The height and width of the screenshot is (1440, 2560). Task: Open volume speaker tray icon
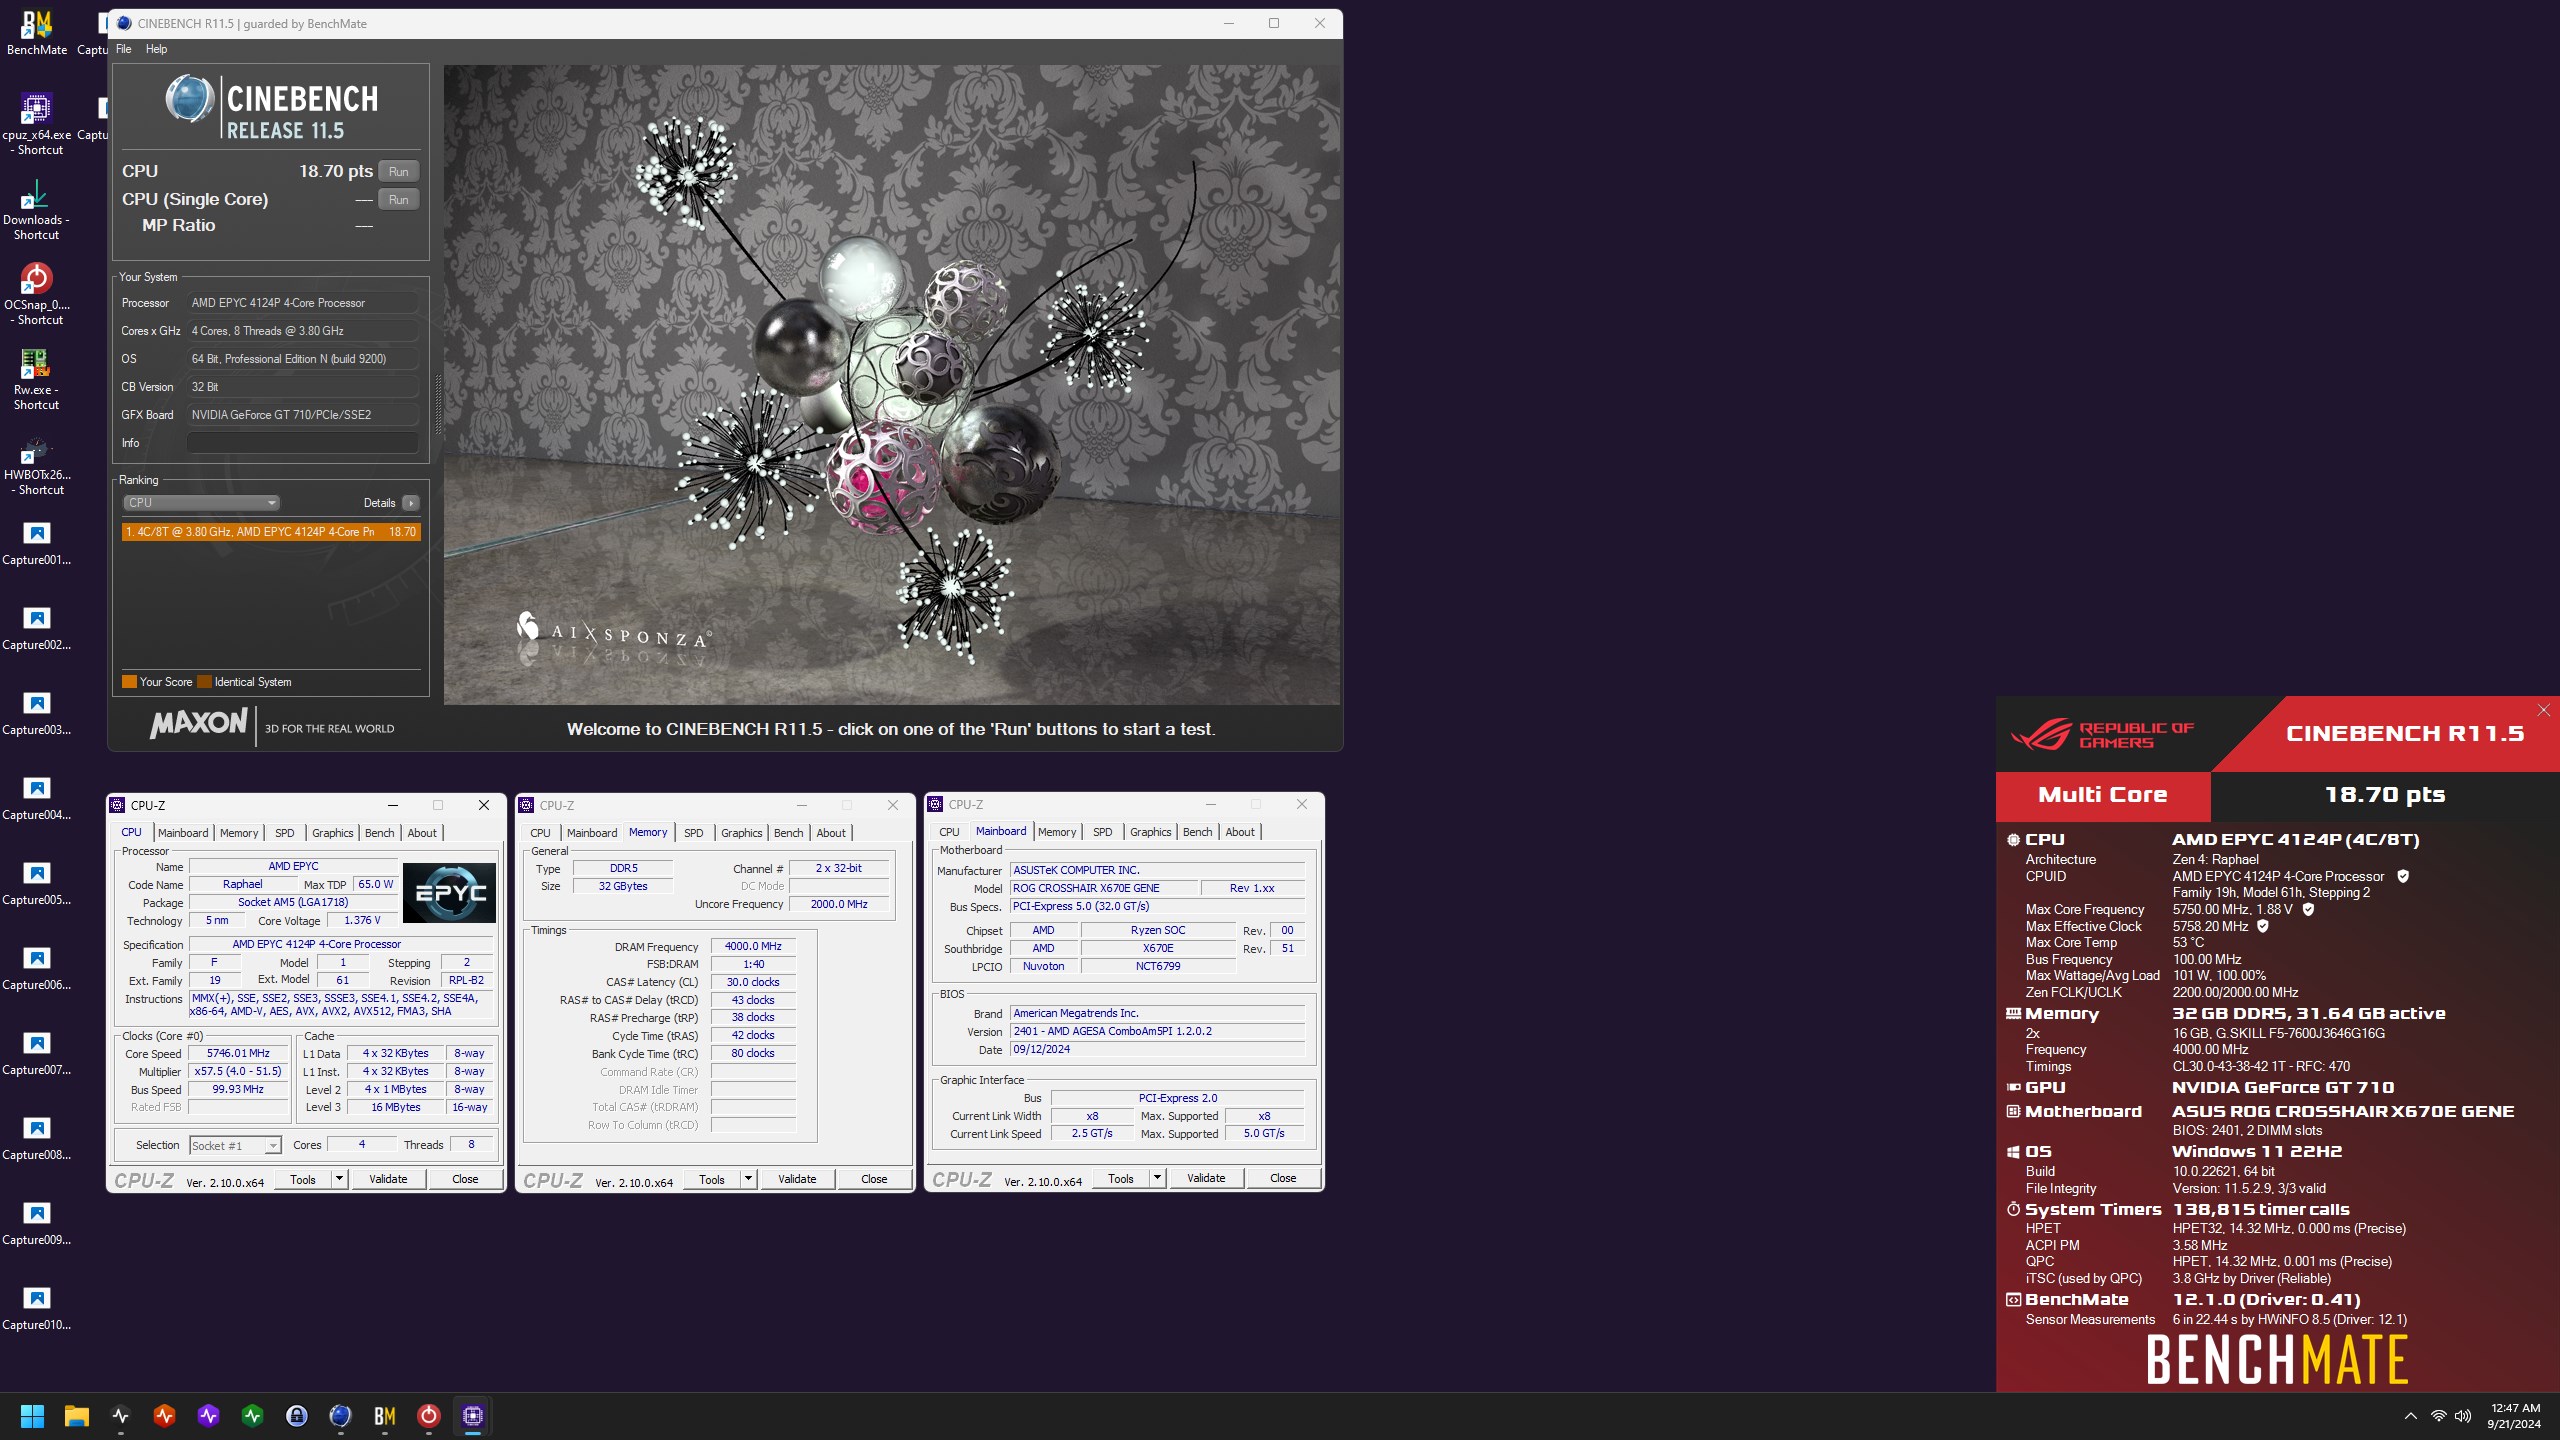pos(2463,1416)
